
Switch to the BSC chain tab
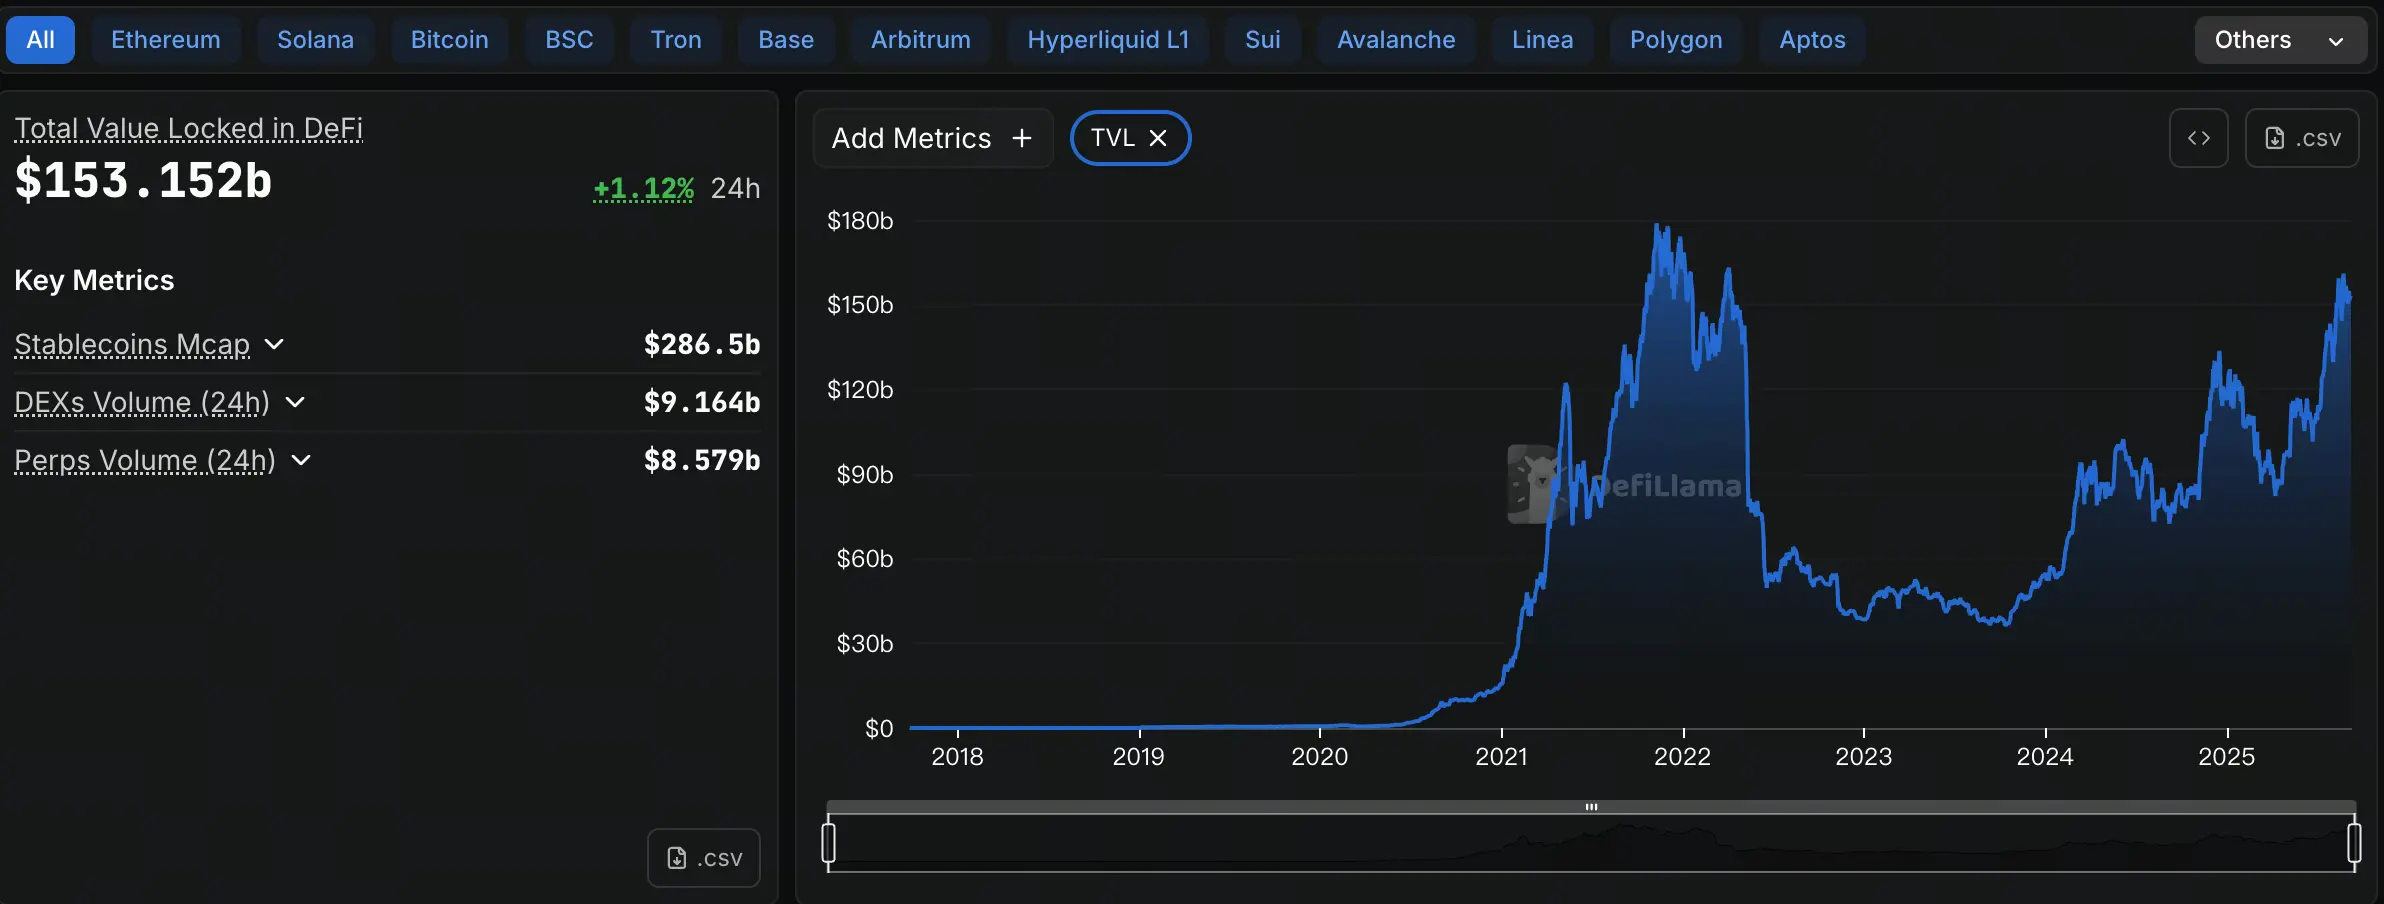[569, 40]
